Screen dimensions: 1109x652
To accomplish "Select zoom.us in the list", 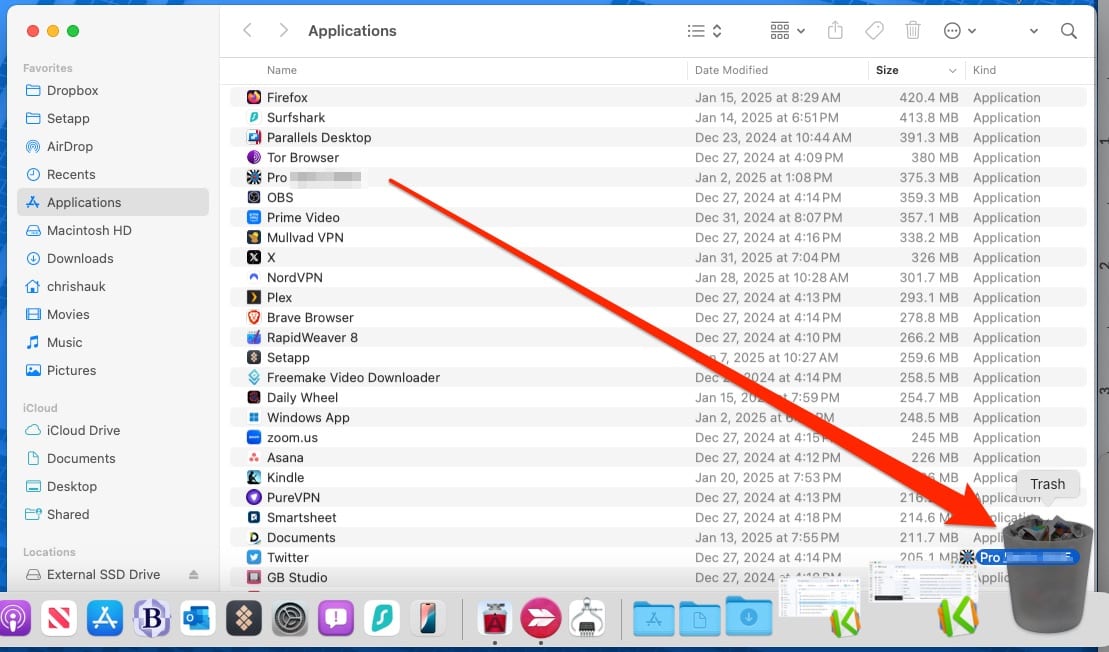I will point(658,437).
